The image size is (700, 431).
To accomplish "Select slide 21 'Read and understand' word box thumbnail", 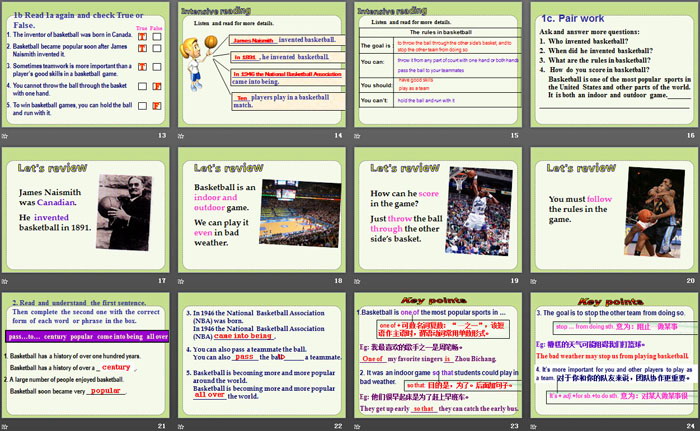I will (86, 356).
